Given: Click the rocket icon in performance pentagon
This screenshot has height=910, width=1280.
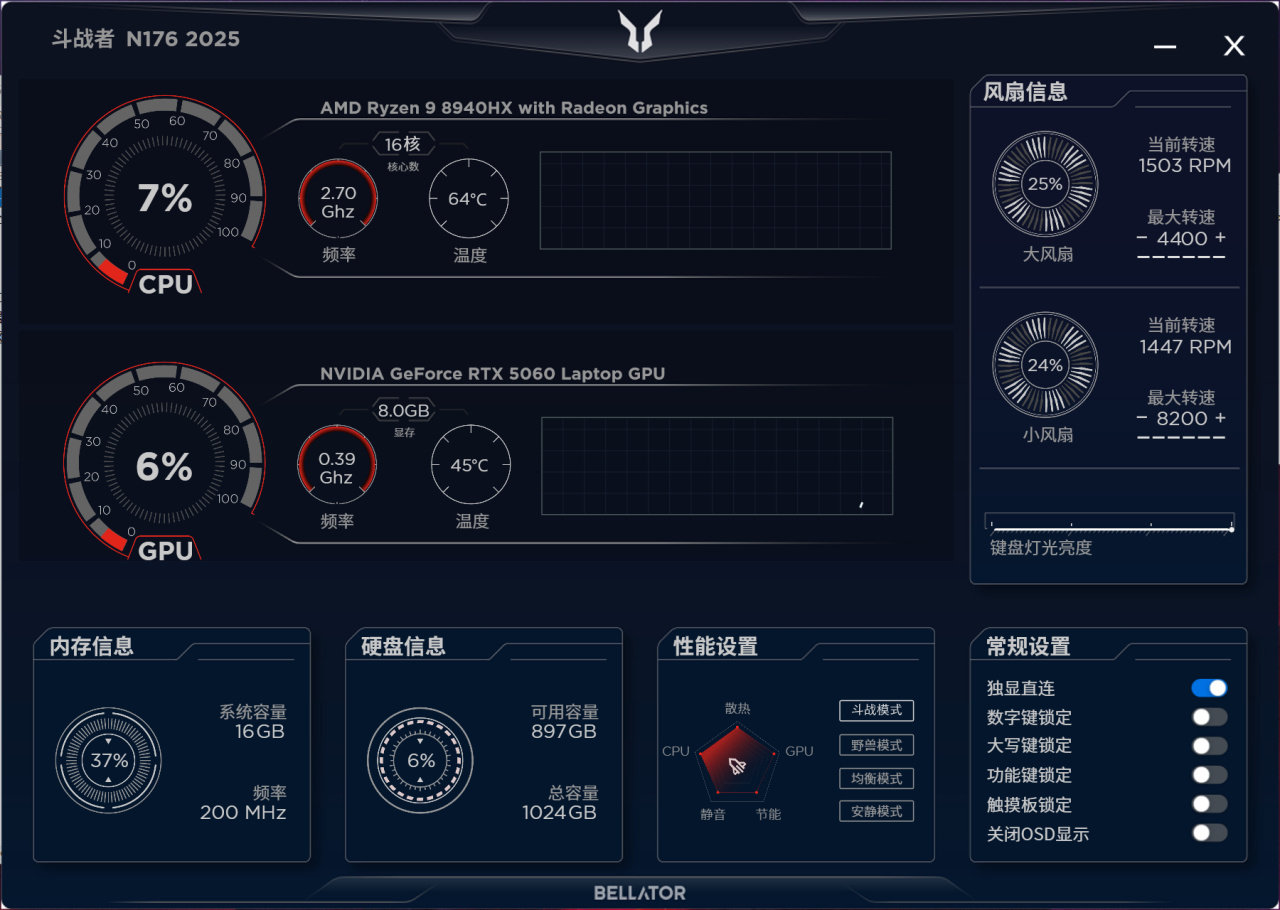Looking at the screenshot, I should pos(737,767).
